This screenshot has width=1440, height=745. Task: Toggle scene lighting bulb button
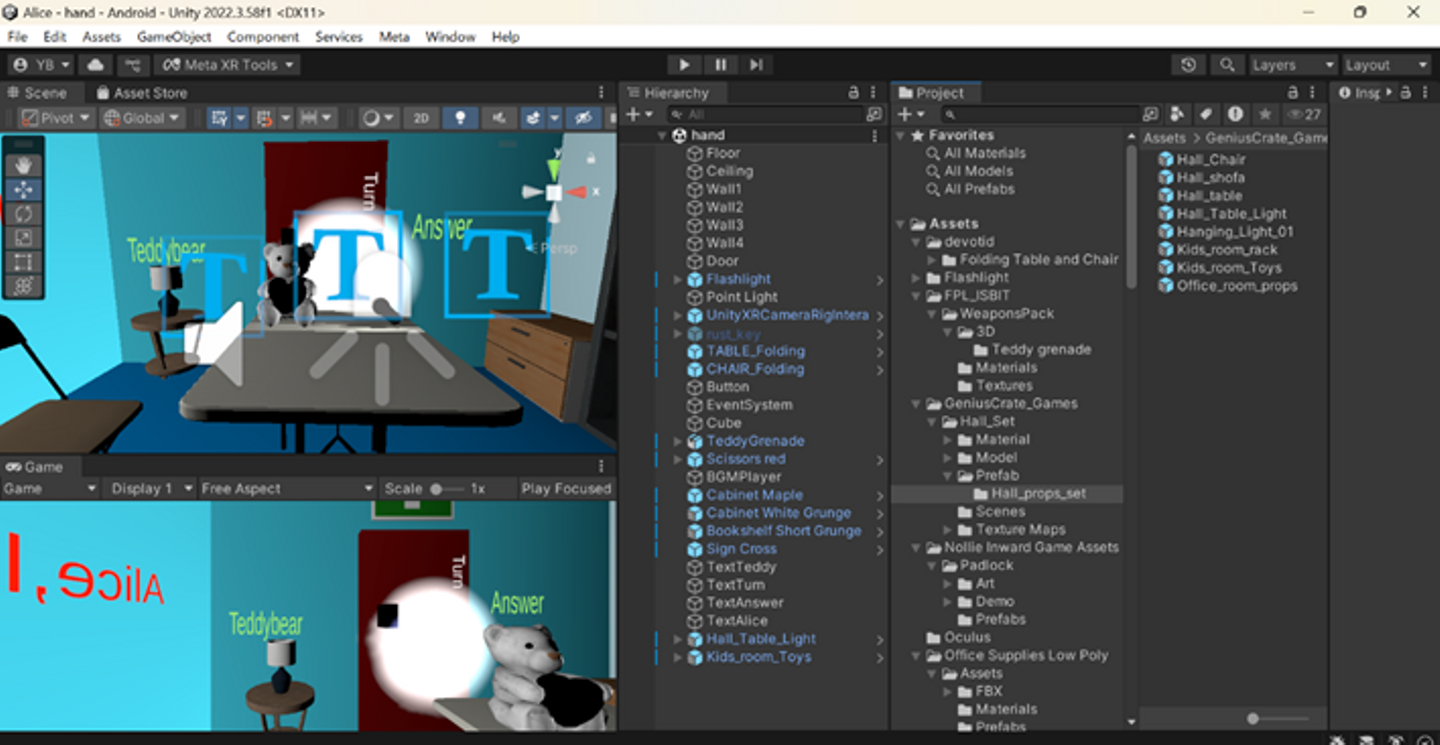point(460,118)
